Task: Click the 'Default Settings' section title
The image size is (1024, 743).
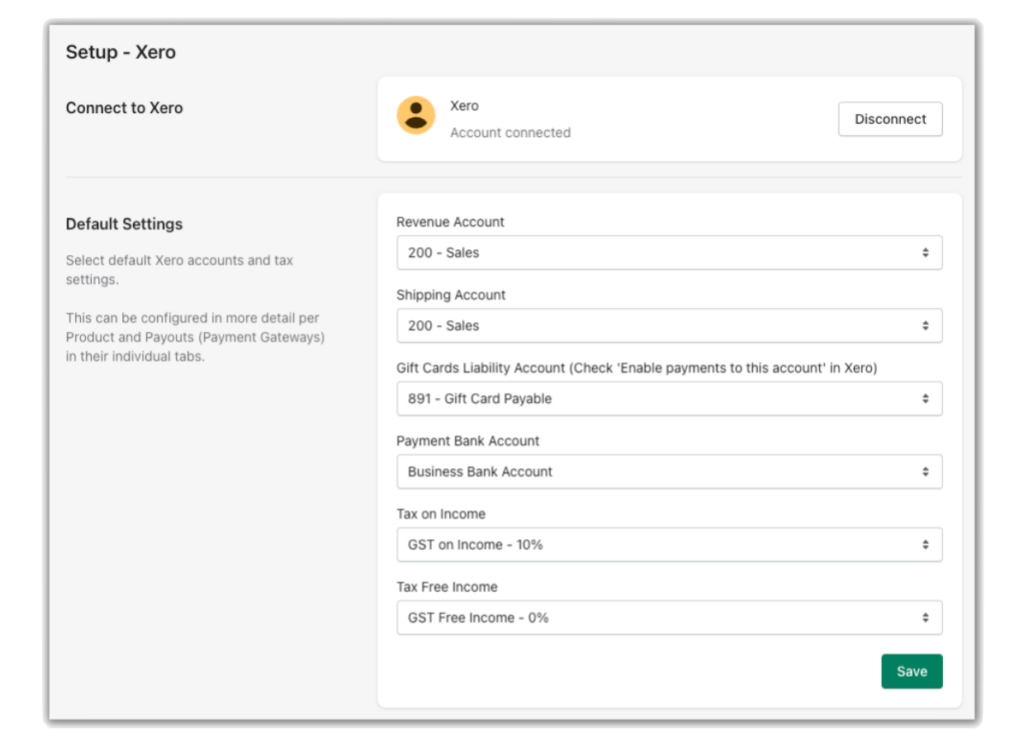Action: coord(124,224)
